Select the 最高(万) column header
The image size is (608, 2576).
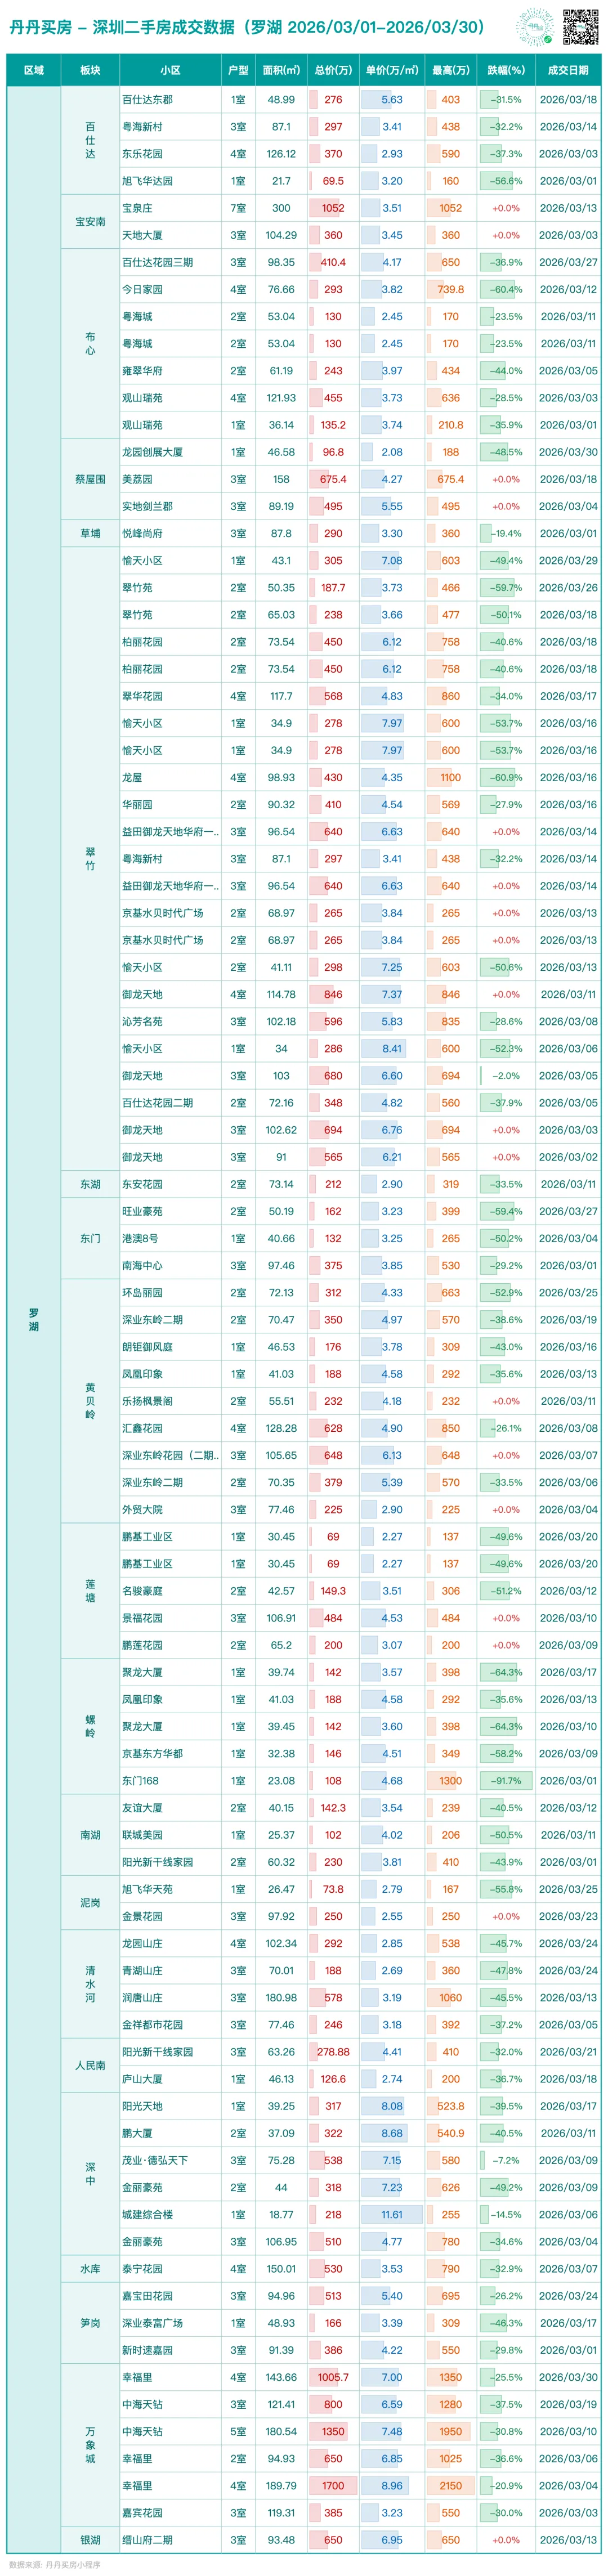click(451, 70)
